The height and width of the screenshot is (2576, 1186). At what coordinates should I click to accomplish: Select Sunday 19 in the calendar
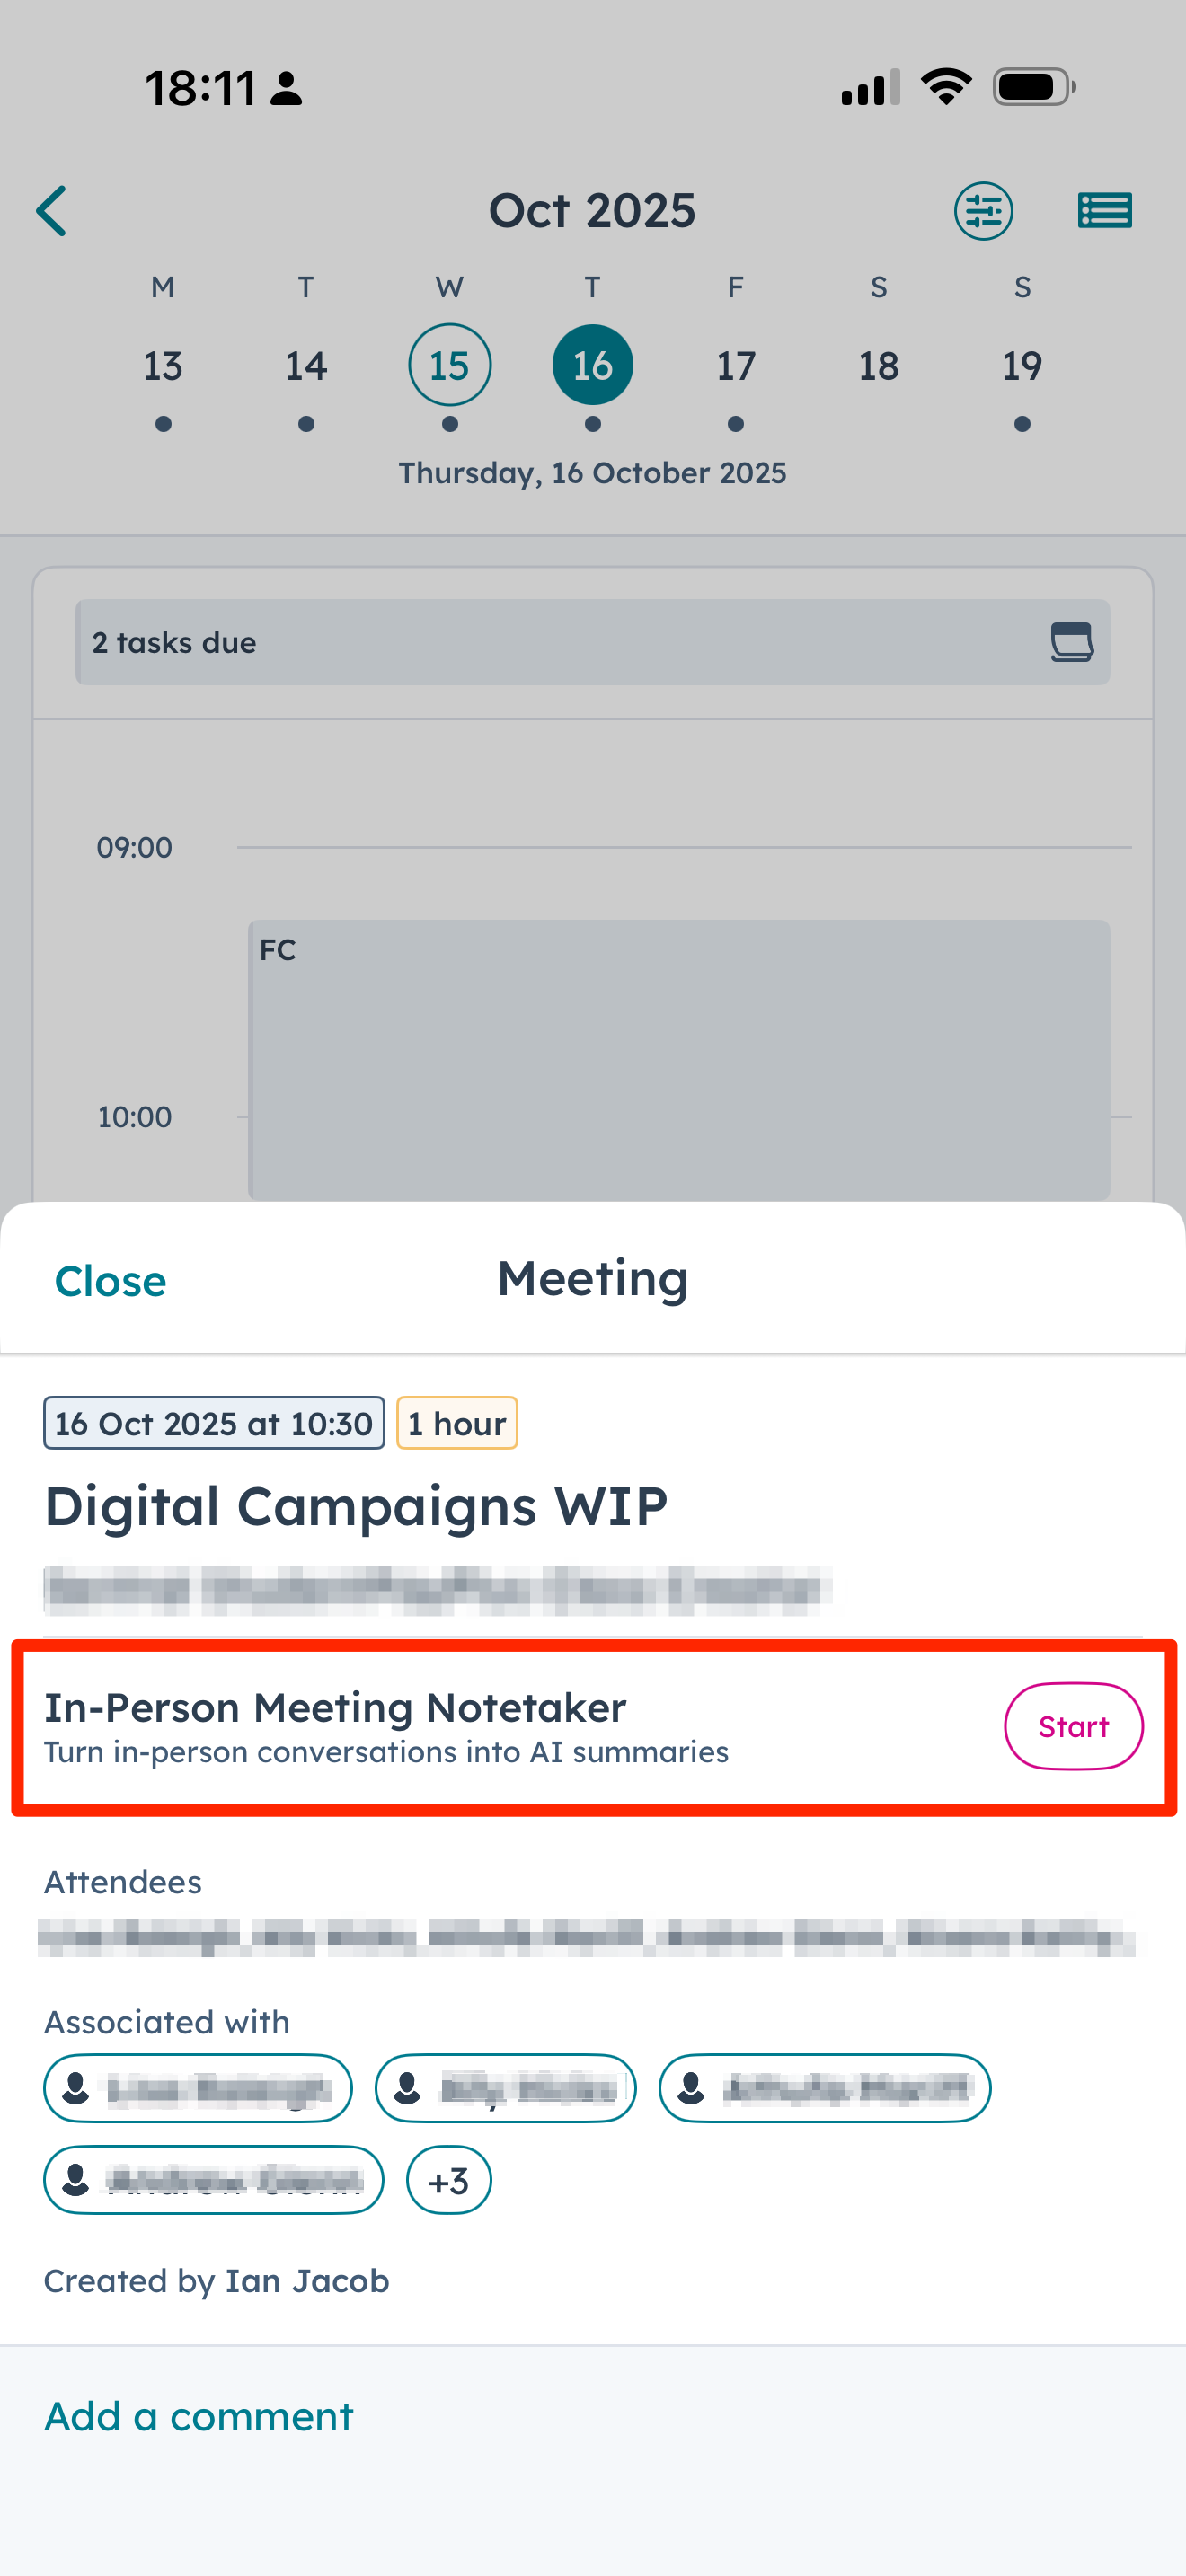point(1022,366)
